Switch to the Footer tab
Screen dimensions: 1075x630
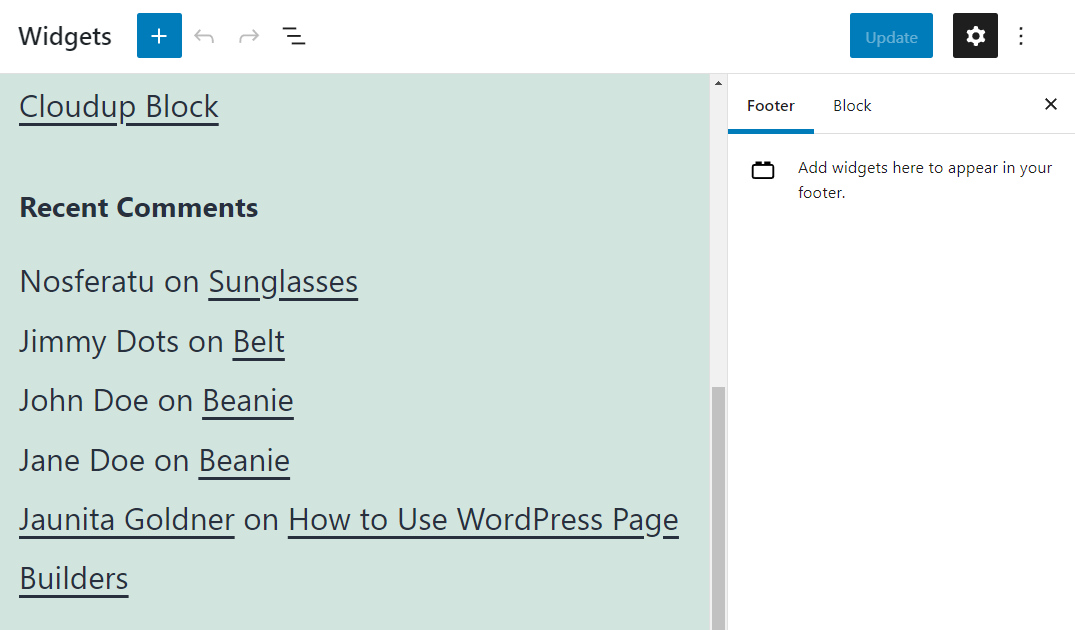pos(770,105)
